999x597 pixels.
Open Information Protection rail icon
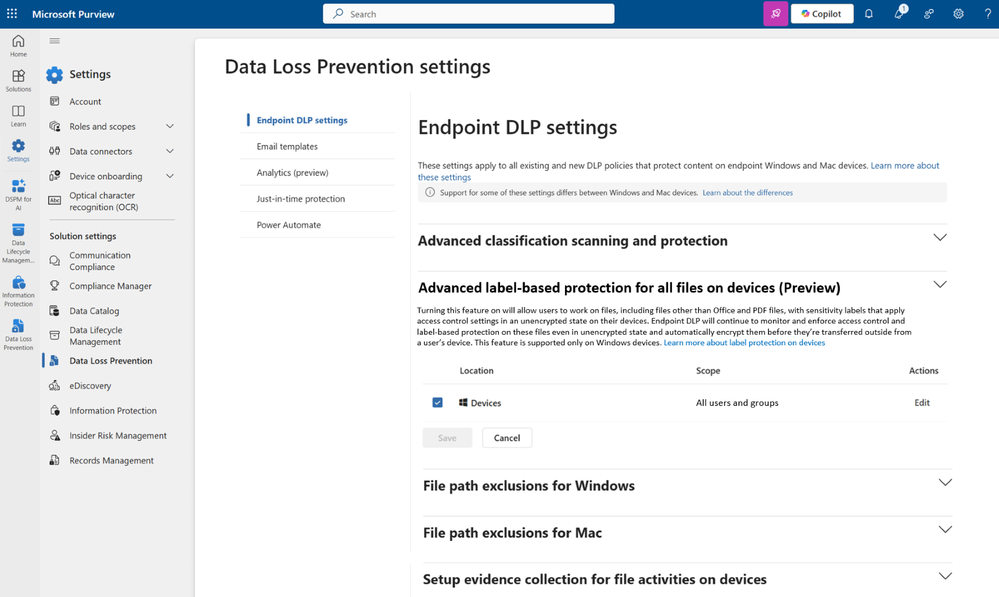coord(18,291)
